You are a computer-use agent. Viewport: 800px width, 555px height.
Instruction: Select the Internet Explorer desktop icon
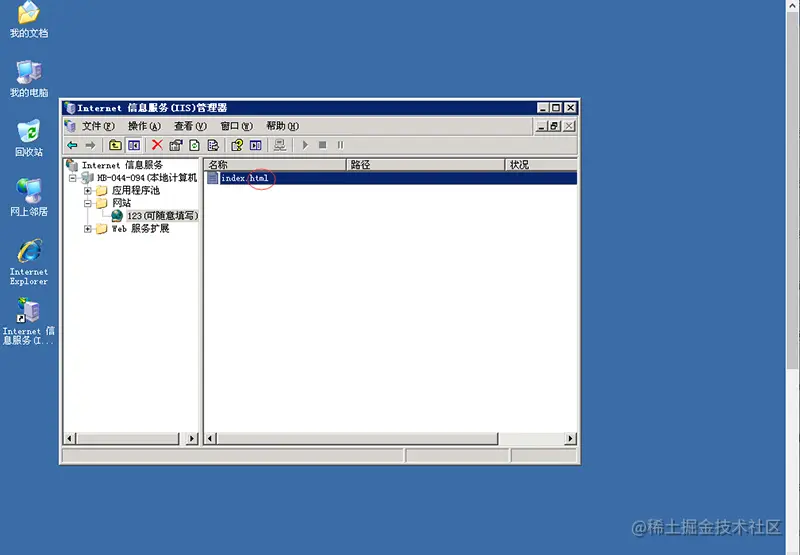[x=29, y=262]
